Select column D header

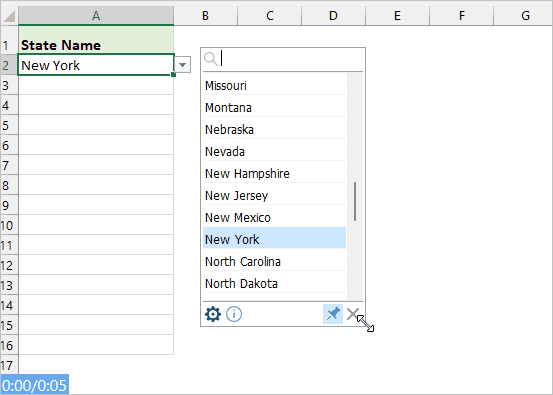click(x=334, y=16)
